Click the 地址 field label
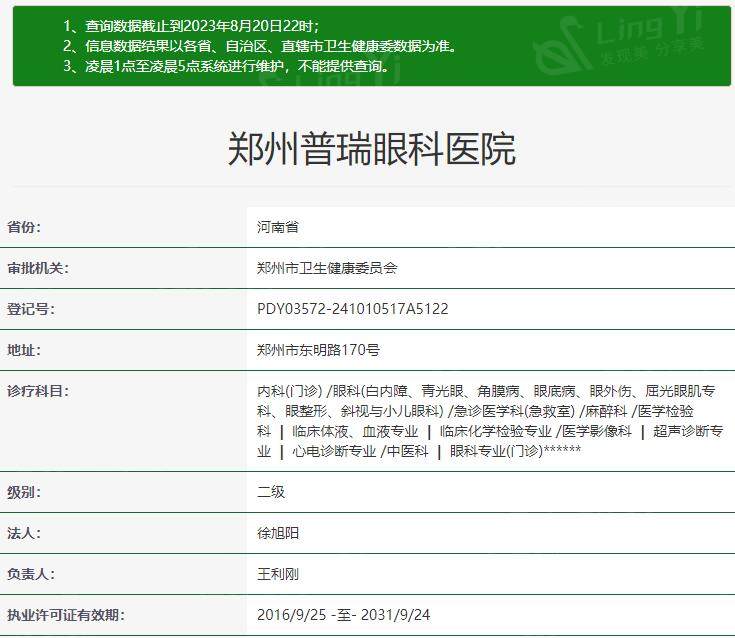Image resolution: width=735 pixels, height=638 pixels. click(x=24, y=350)
